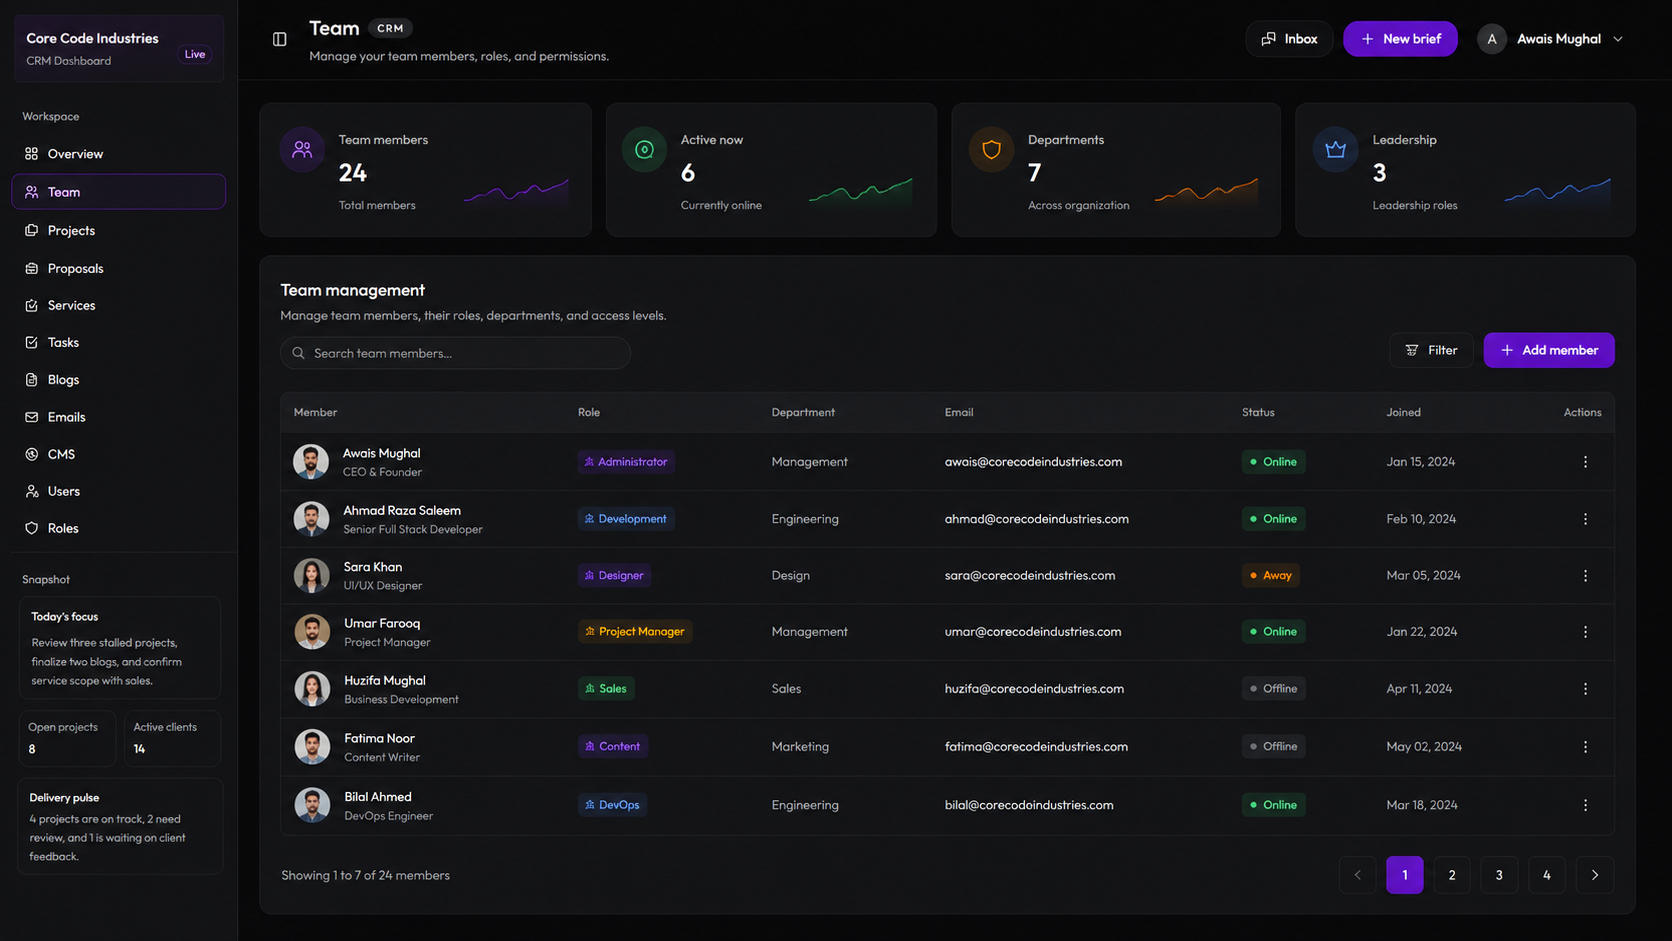
Task: Click the Emails envelope icon
Action: point(32,417)
